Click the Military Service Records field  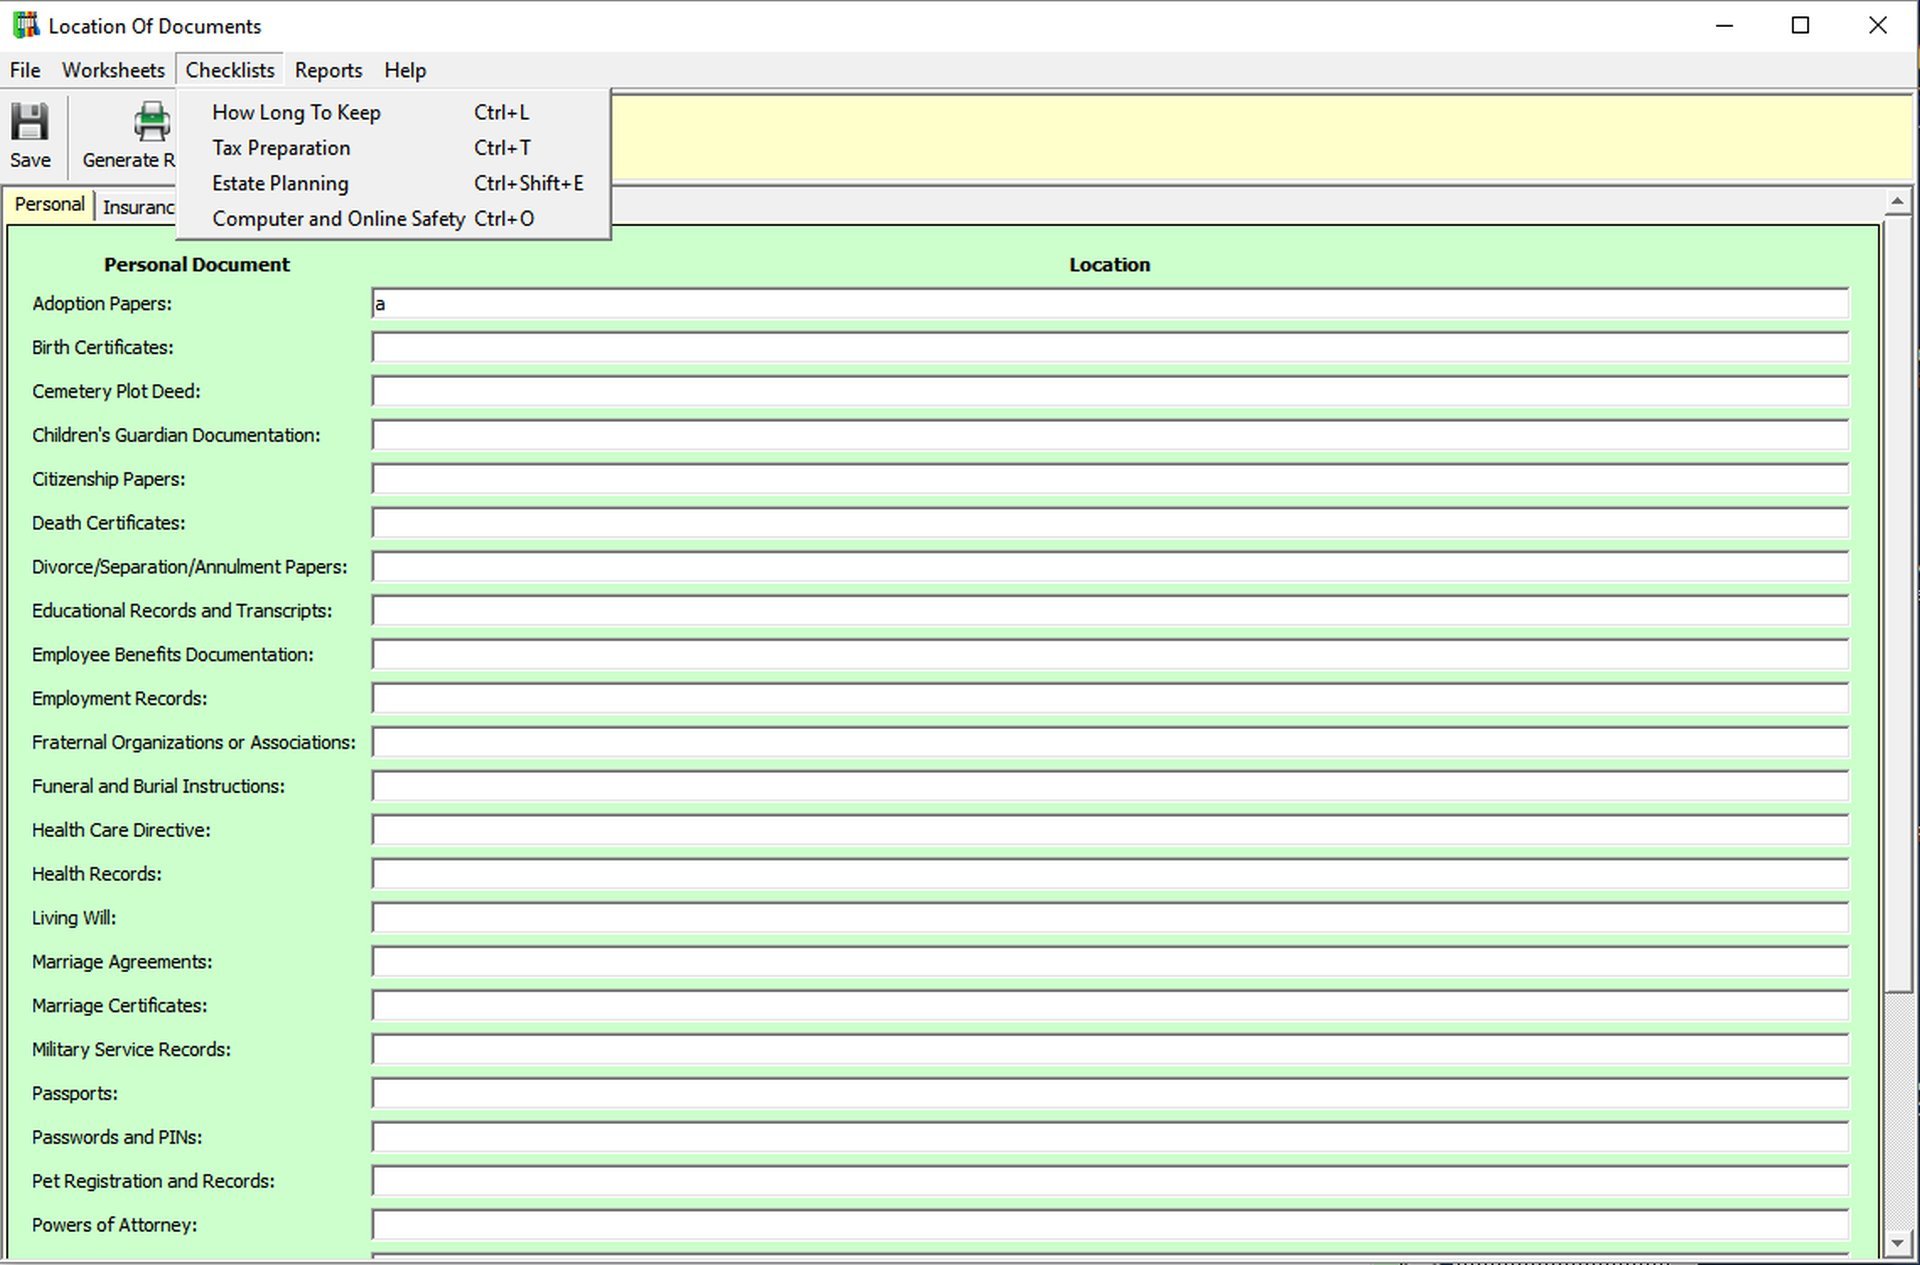tap(1110, 1050)
